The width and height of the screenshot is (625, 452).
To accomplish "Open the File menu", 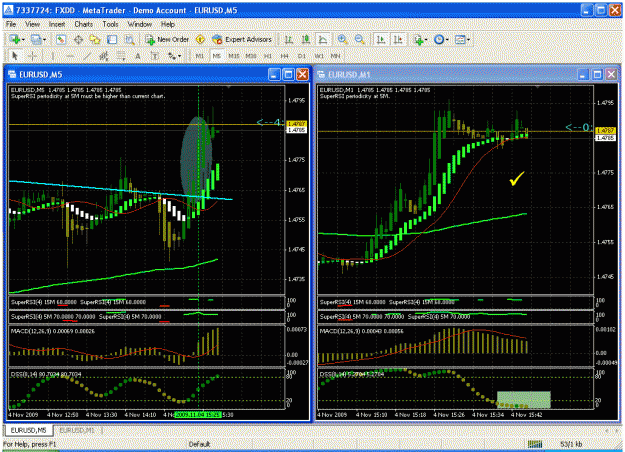I will click(11, 24).
